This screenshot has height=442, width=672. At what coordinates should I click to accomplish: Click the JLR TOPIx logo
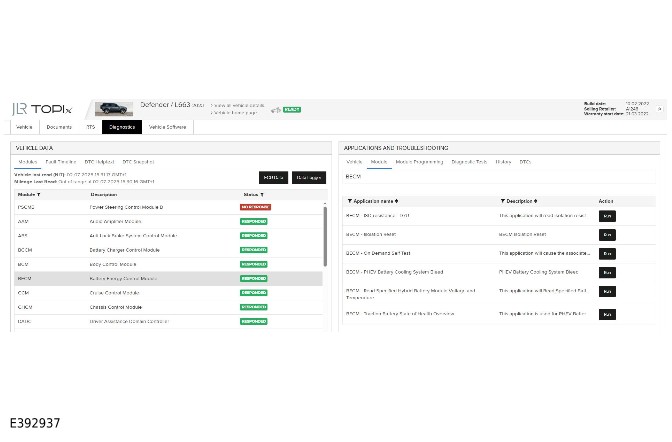pyautogui.click(x=42, y=109)
